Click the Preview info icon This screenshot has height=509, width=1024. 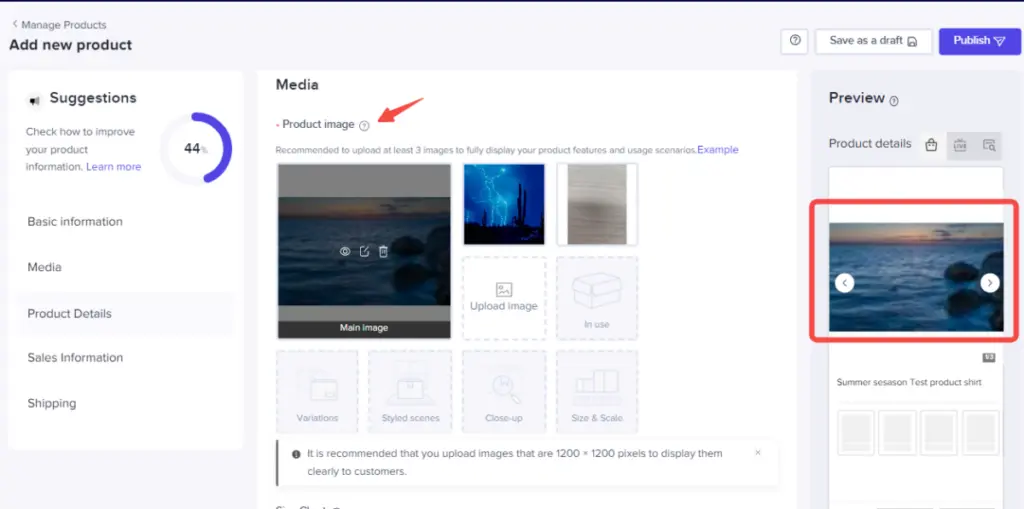tap(894, 100)
